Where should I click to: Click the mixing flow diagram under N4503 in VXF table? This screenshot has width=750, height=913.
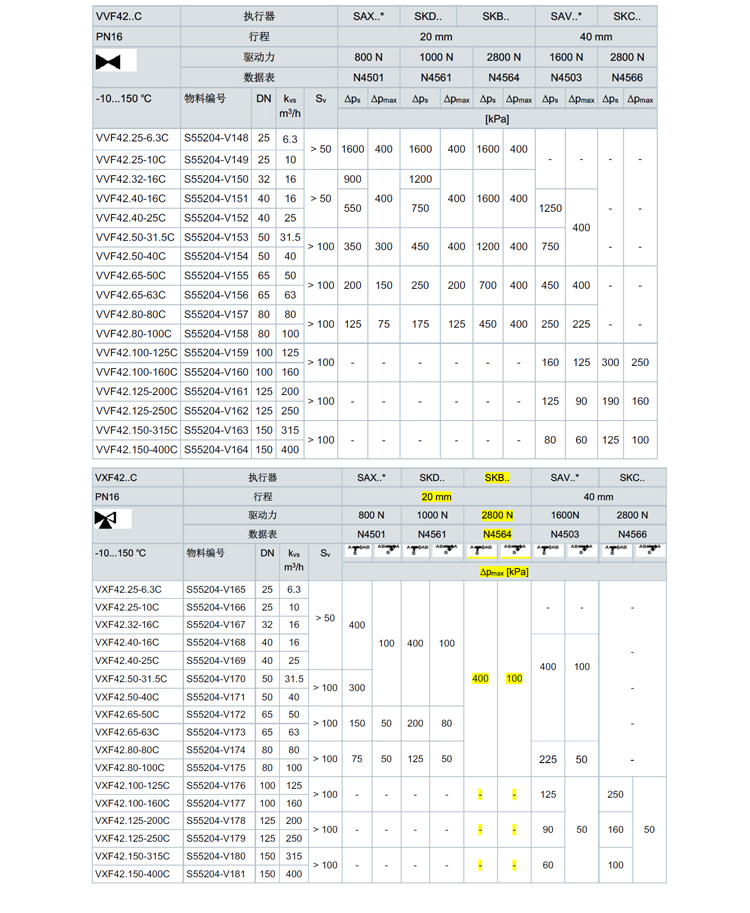pos(548,550)
